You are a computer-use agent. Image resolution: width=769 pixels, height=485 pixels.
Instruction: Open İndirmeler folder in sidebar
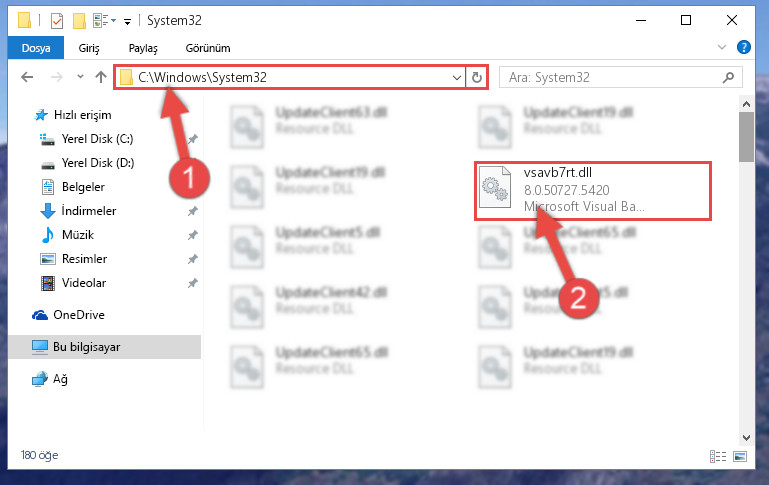click(x=88, y=211)
